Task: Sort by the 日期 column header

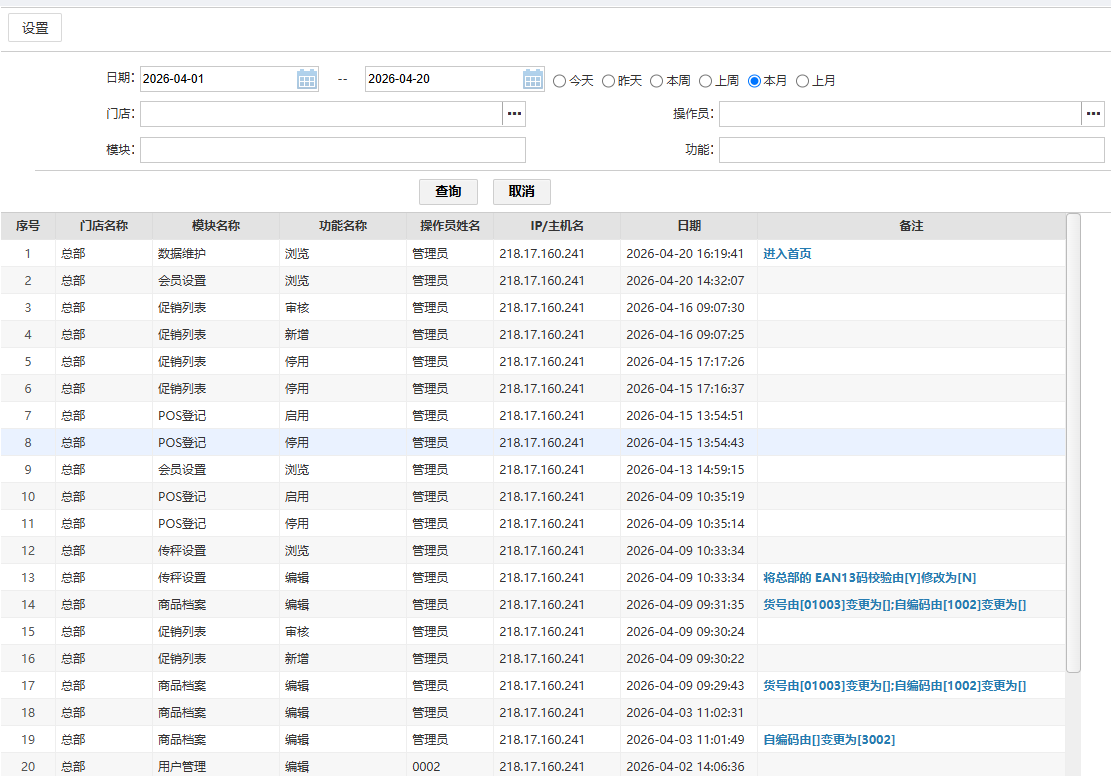Action: coord(688,226)
